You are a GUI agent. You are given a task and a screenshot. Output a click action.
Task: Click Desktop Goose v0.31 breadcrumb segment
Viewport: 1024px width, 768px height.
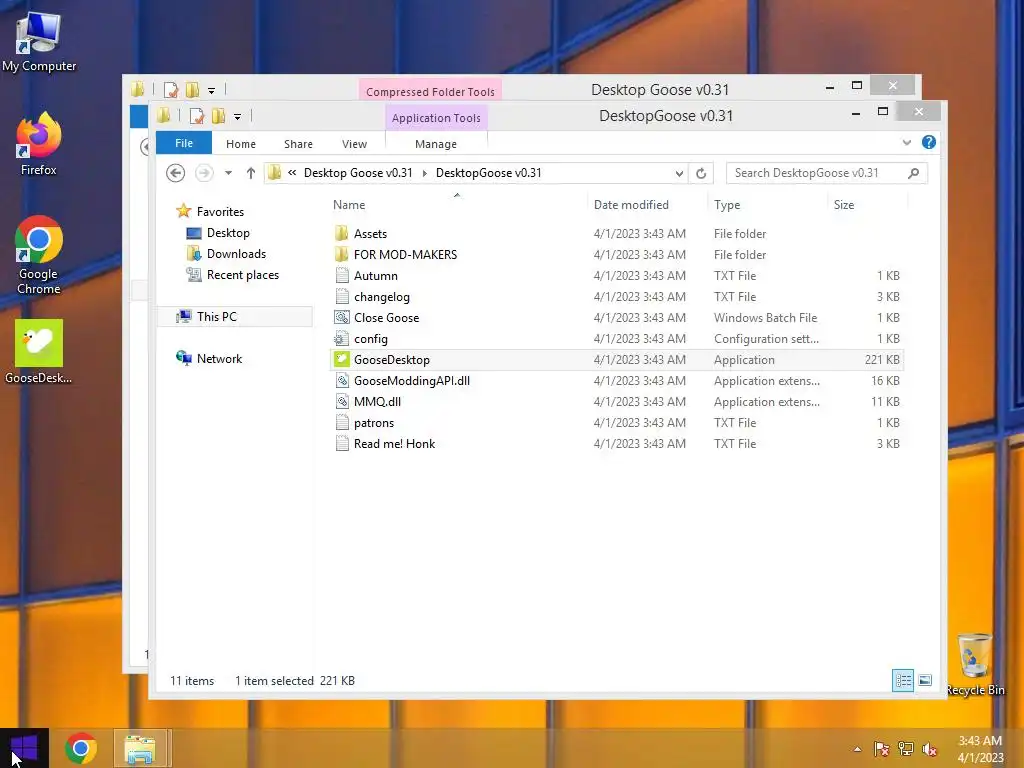point(358,173)
